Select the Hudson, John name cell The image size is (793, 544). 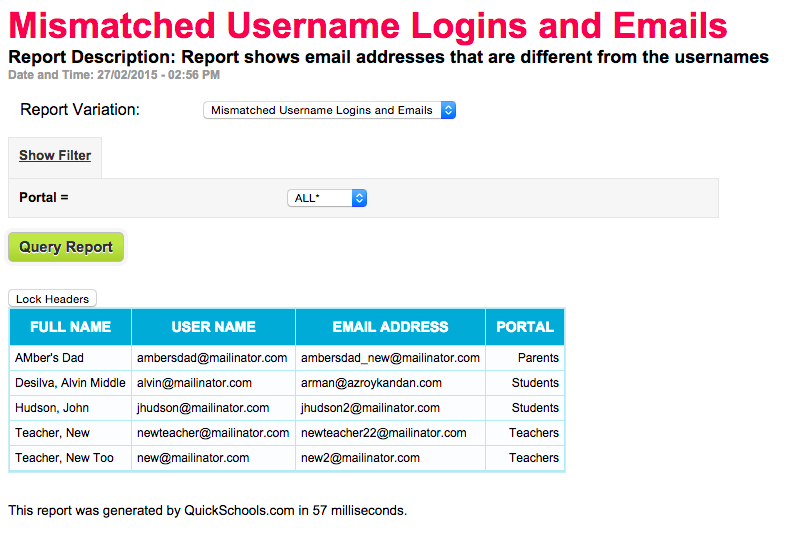pos(52,408)
